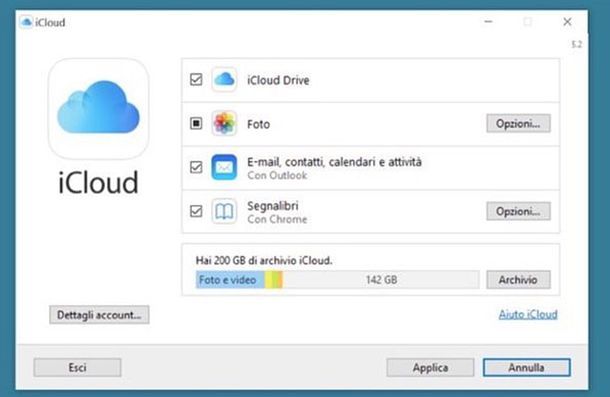Image resolution: width=610 pixels, height=397 pixels.
Task: Toggle the Foto checkbox
Action: [x=196, y=123]
